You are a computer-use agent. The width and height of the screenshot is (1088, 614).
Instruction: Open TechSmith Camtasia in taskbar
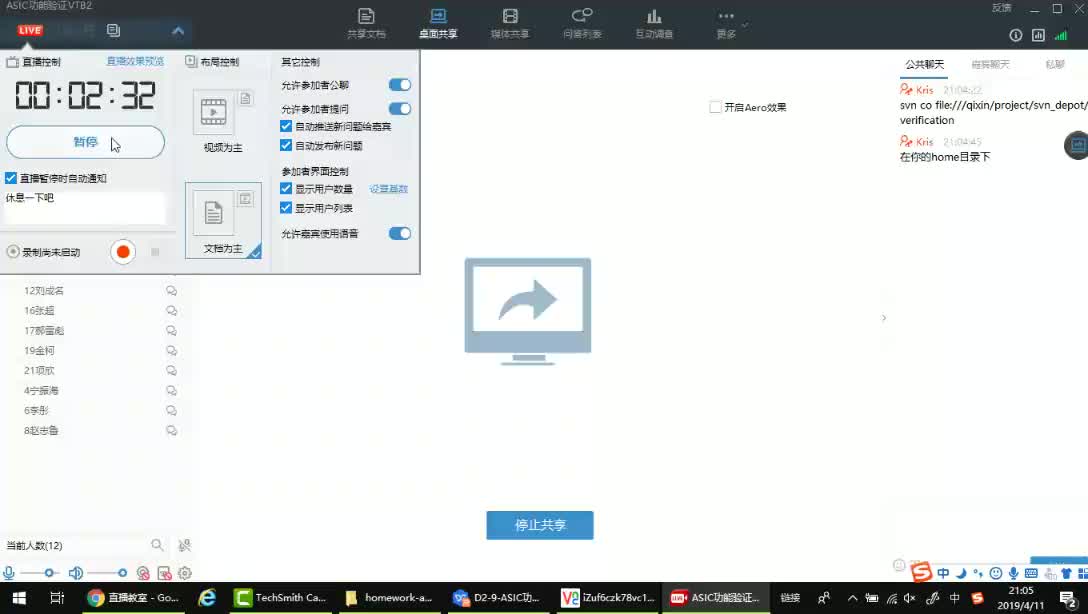tap(280, 598)
